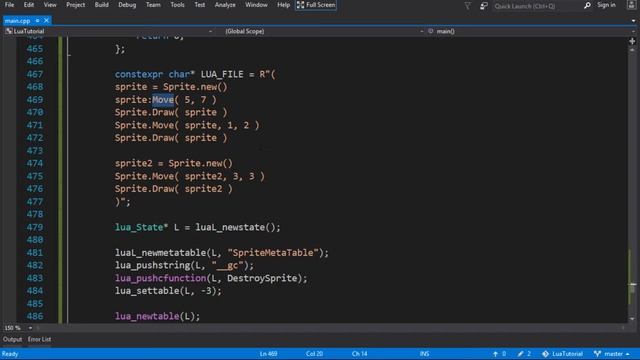Click lua_State type on line 479
The width and height of the screenshot is (640, 360).
pyautogui.click(x=139, y=227)
